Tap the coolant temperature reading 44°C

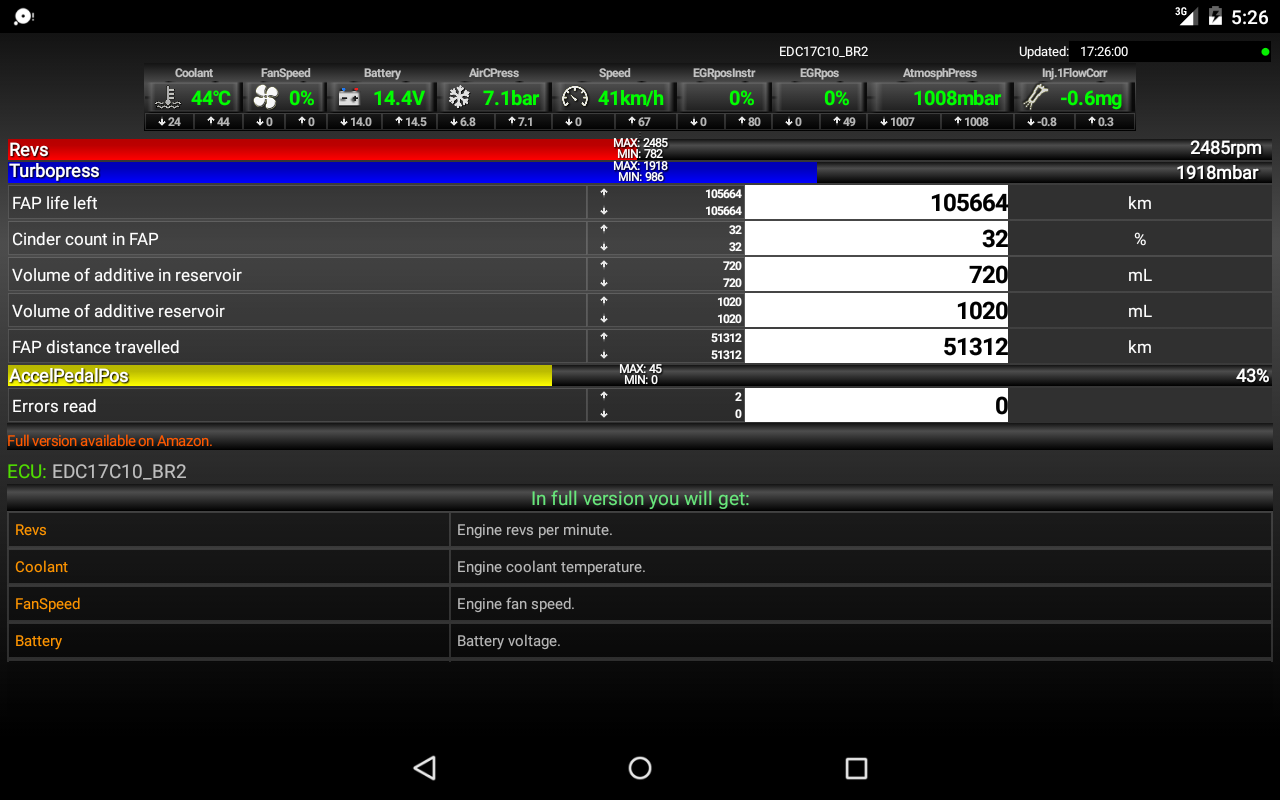tap(211, 98)
